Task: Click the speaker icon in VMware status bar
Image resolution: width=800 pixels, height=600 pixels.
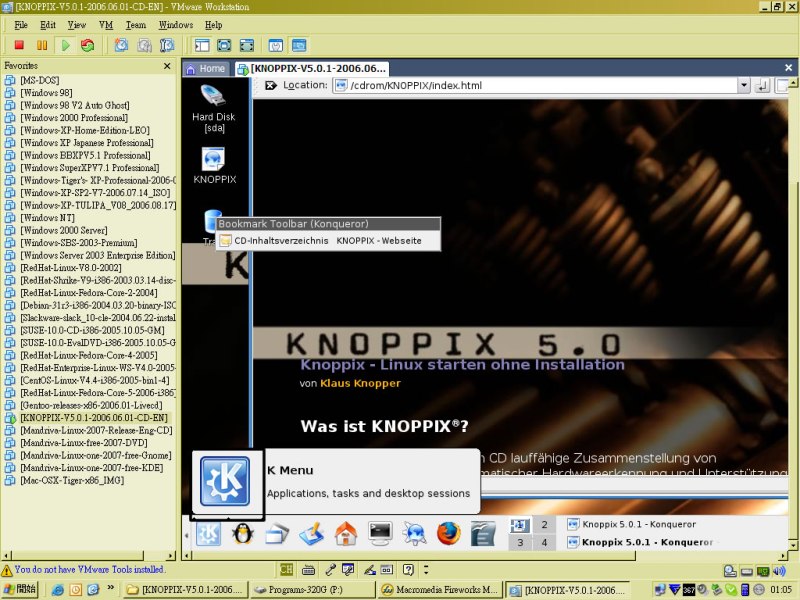Action: click(779, 571)
